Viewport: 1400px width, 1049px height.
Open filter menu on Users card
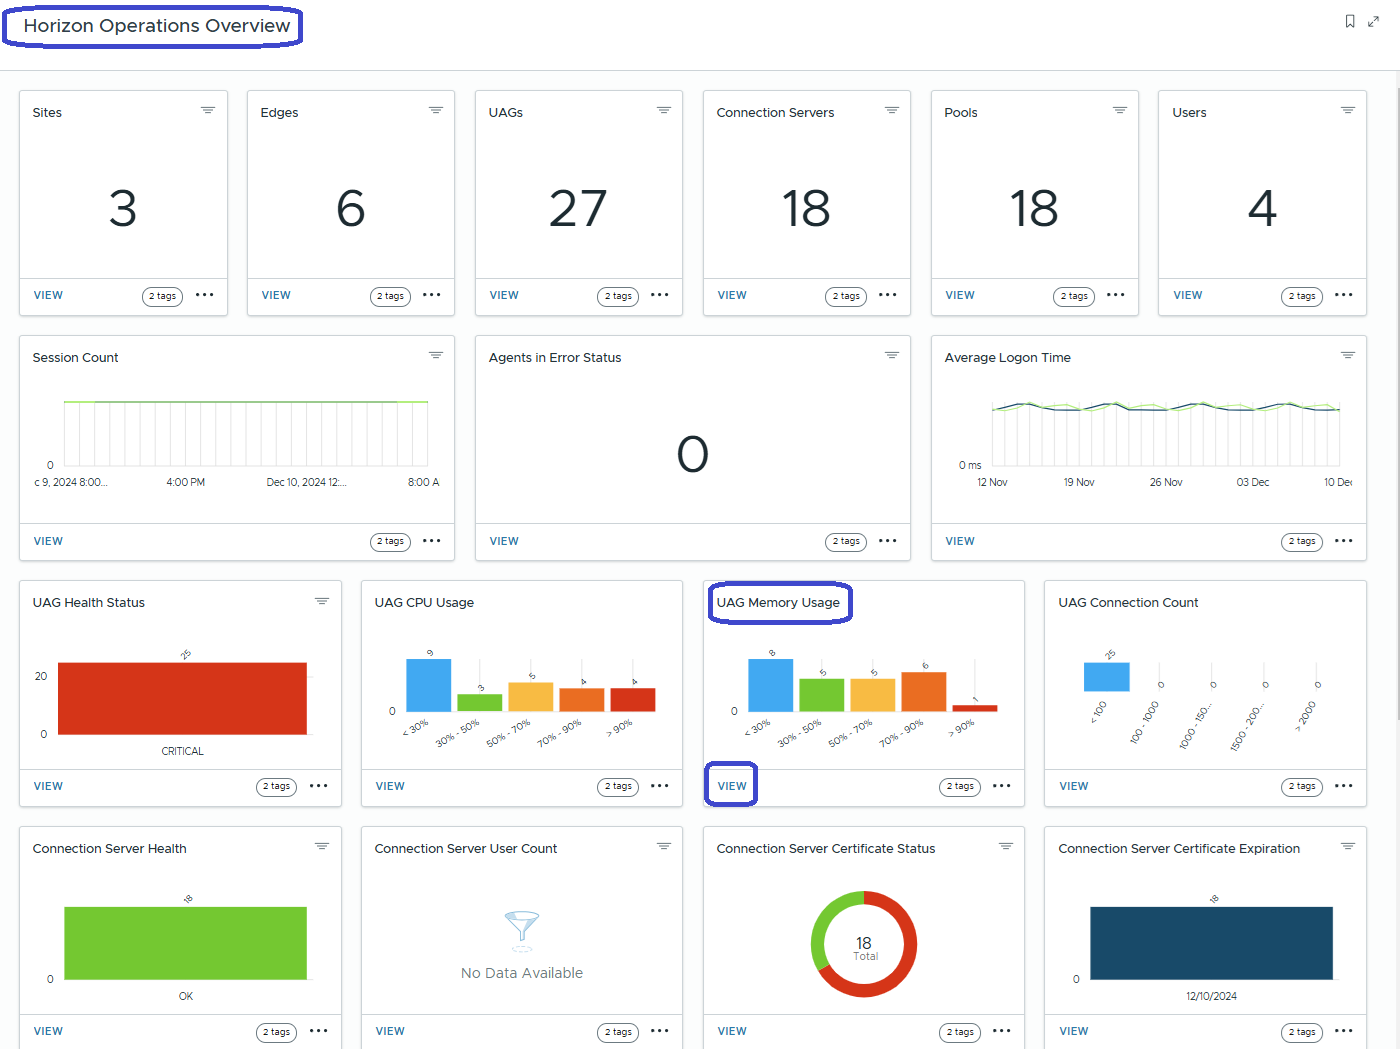click(1348, 110)
